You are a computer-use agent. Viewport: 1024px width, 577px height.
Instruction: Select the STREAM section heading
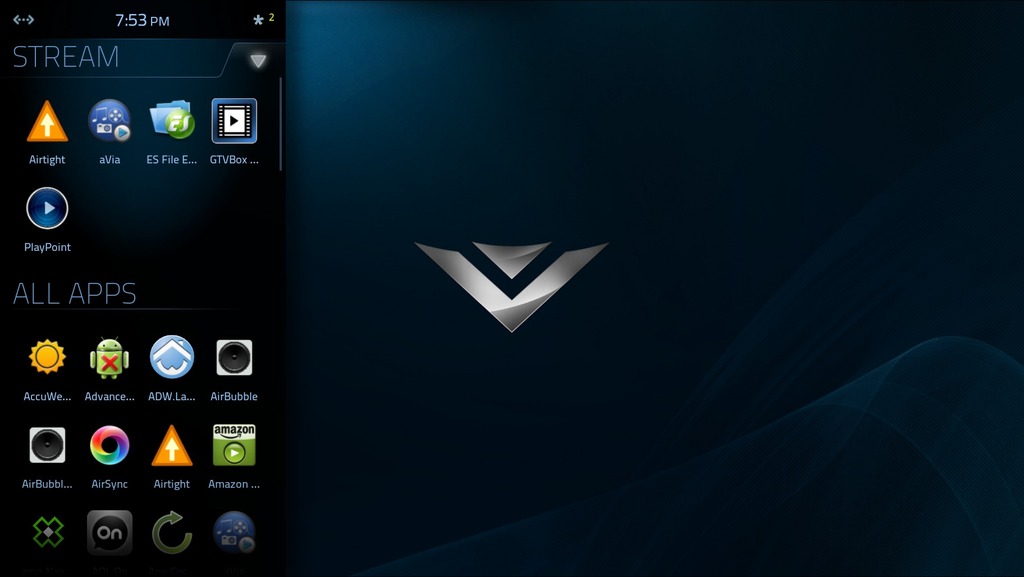point(66,57)
